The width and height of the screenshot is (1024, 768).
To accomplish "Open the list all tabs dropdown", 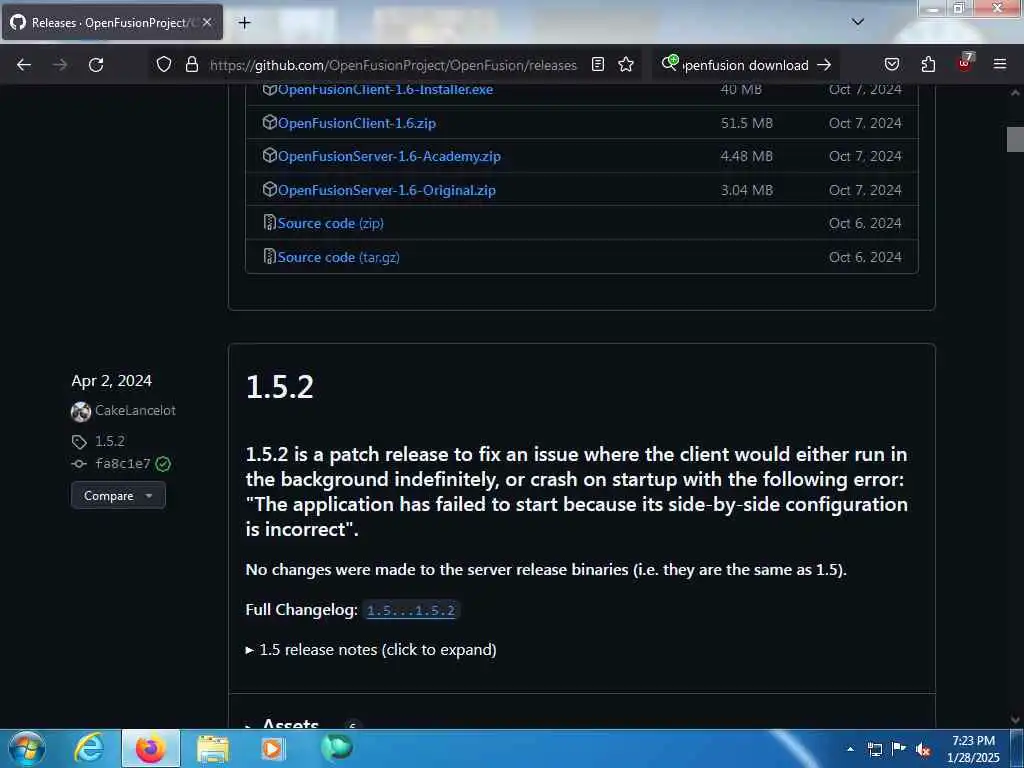I will tap(858, 22).
